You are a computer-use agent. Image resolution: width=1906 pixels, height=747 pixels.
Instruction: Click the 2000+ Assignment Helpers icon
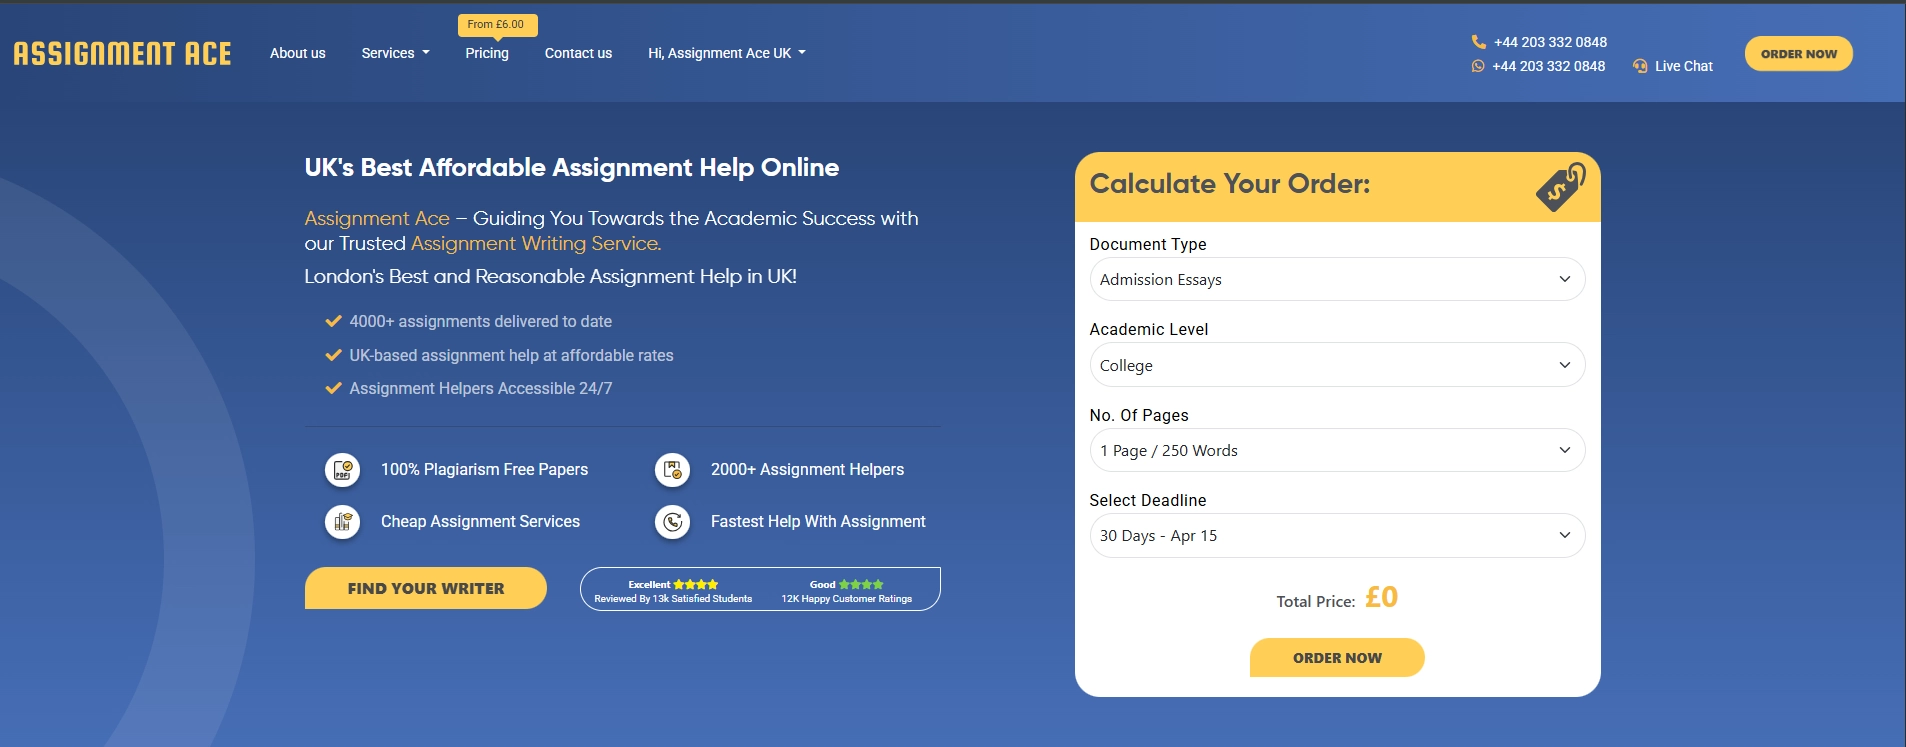point(673,469)
